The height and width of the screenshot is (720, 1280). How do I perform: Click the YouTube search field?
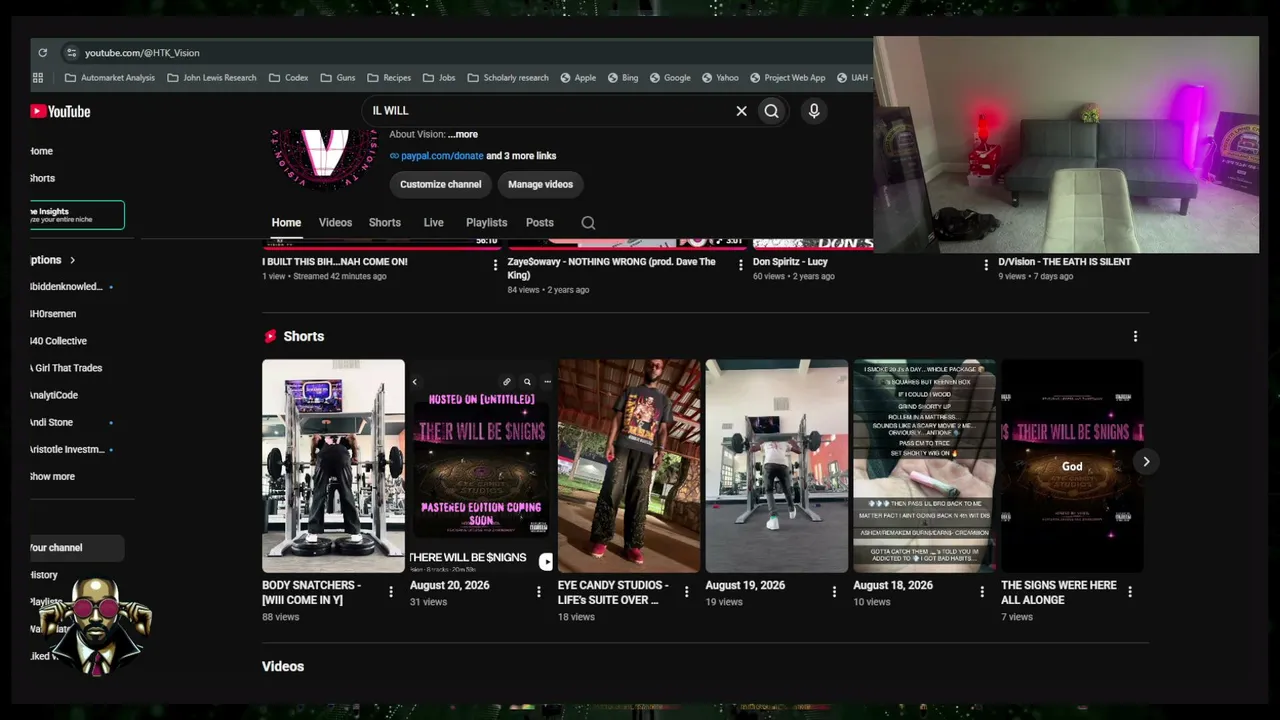point(550,111)
